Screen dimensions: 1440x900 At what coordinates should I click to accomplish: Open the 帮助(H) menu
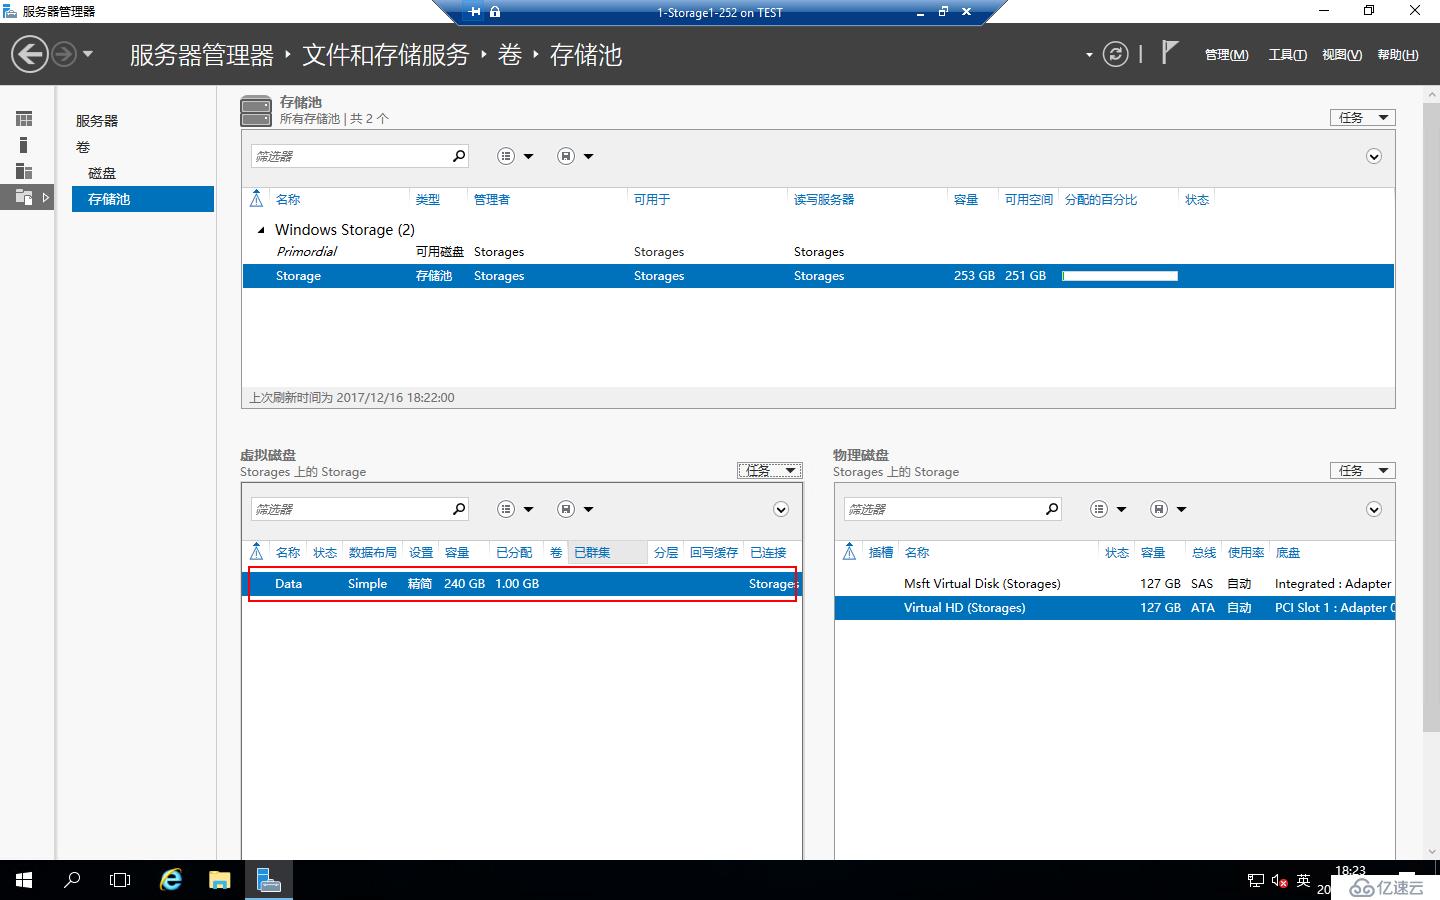(1397, 55)
